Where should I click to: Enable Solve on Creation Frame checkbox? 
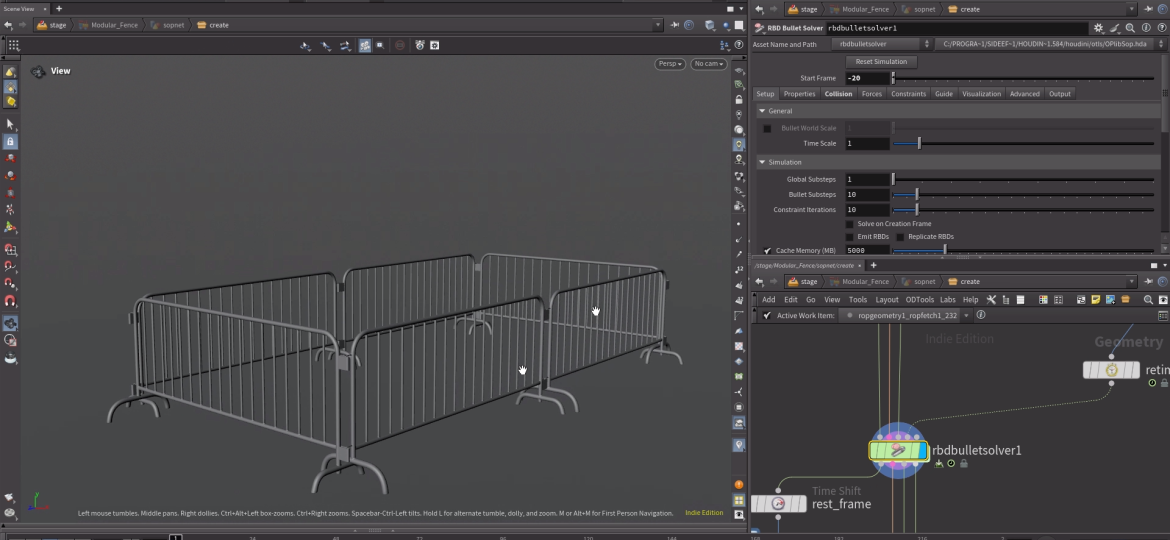point(850,224)
